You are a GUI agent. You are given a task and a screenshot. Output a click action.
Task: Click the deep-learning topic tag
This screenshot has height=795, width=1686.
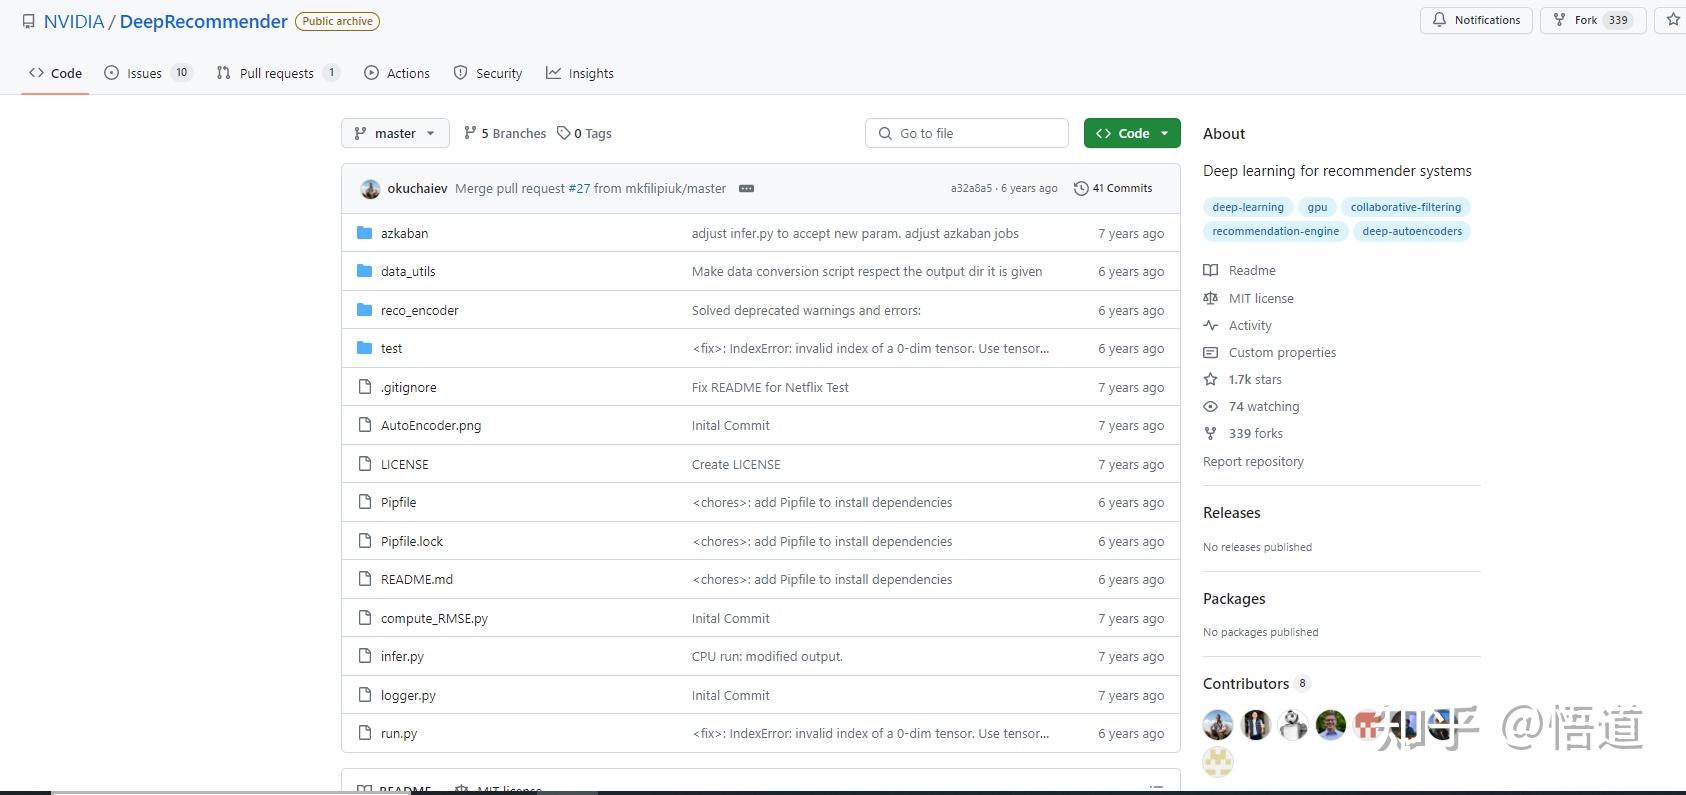[x=1247, y=207]
